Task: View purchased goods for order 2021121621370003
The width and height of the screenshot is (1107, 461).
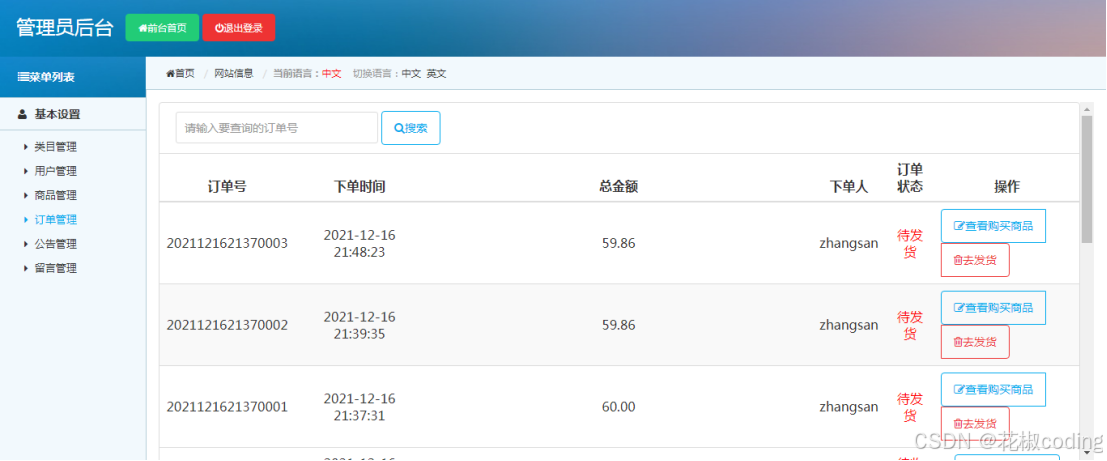Action: point(993,226)
